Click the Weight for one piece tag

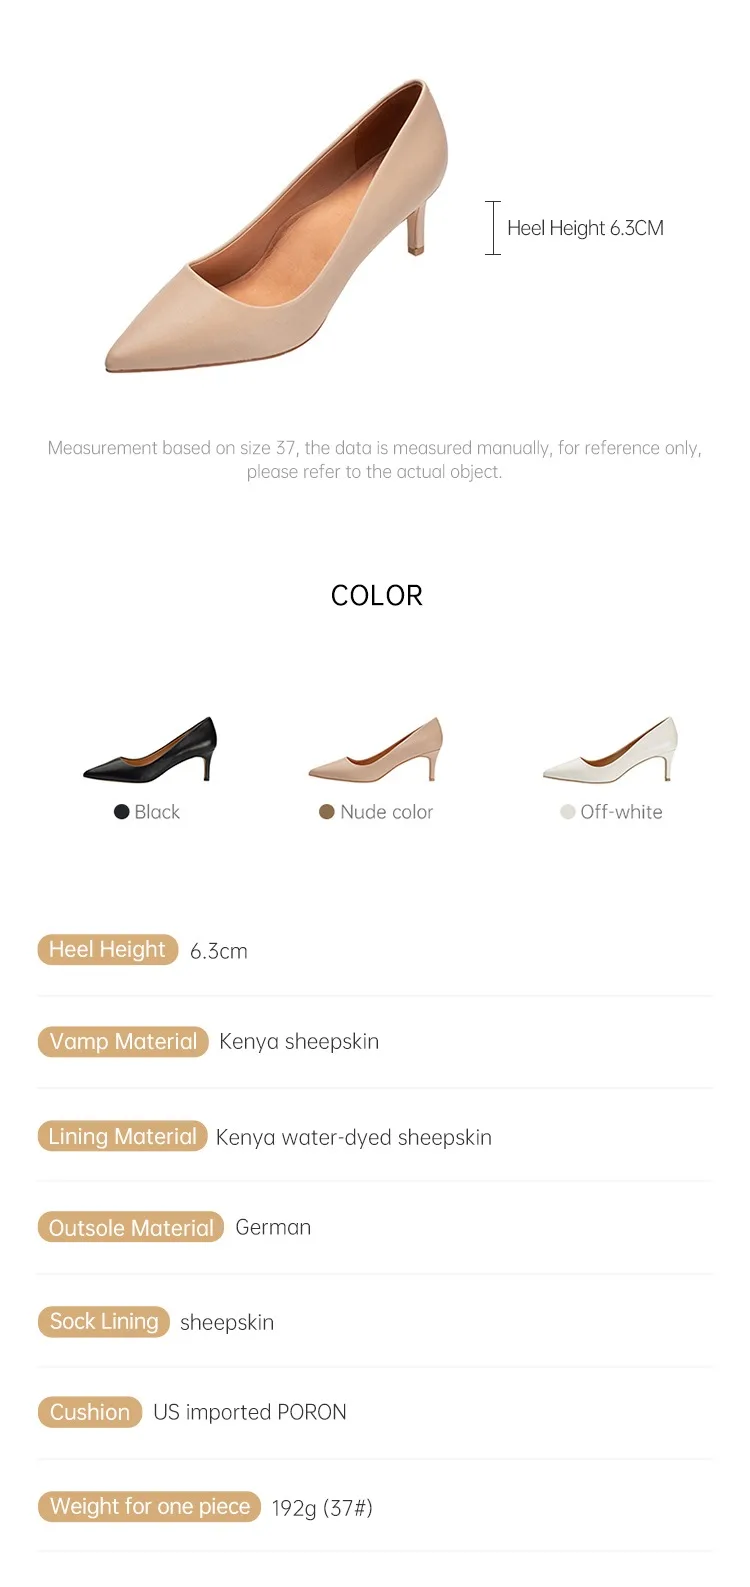tap(150, 1507)
